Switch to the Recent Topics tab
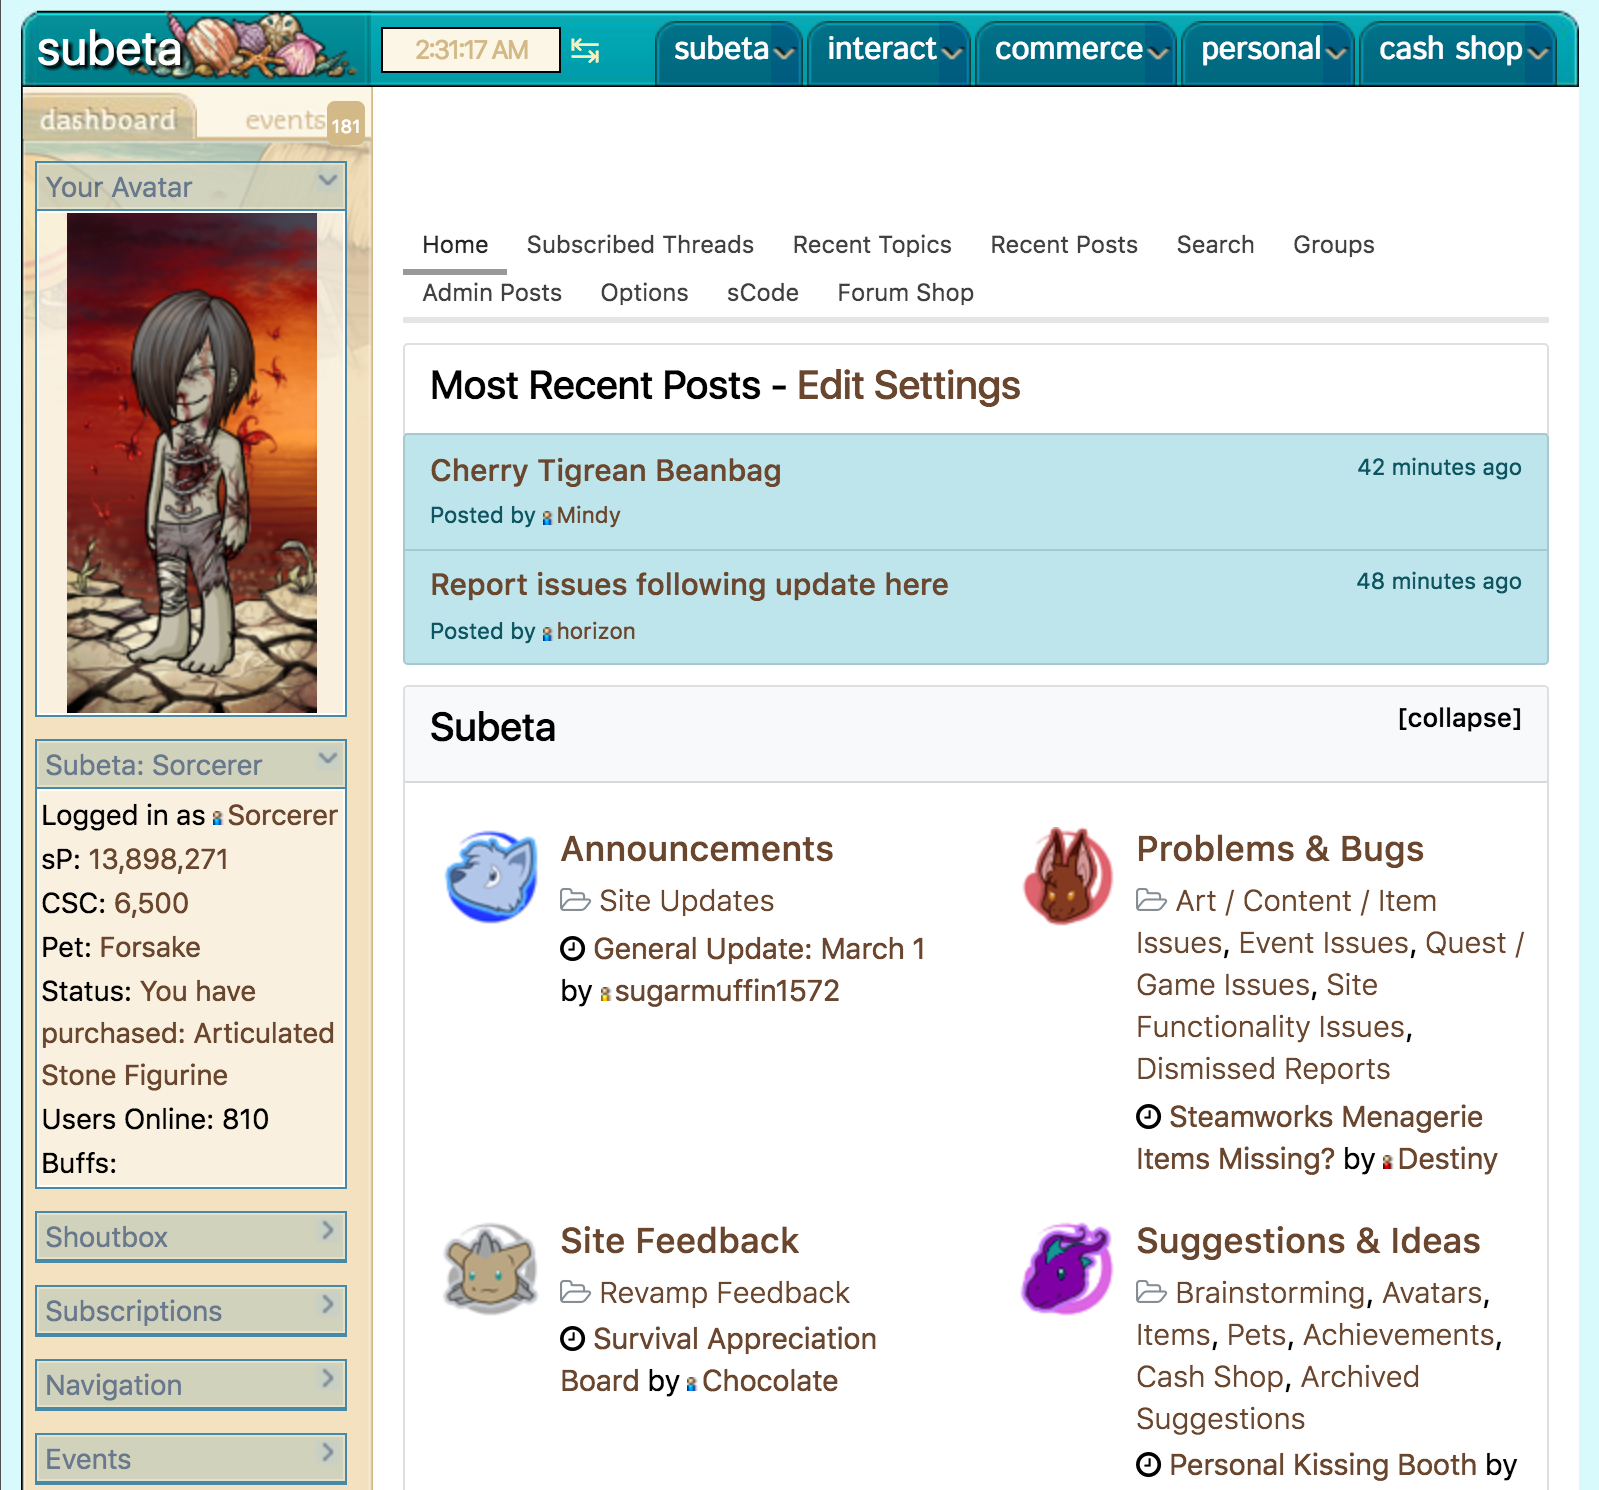 [871, 245]
